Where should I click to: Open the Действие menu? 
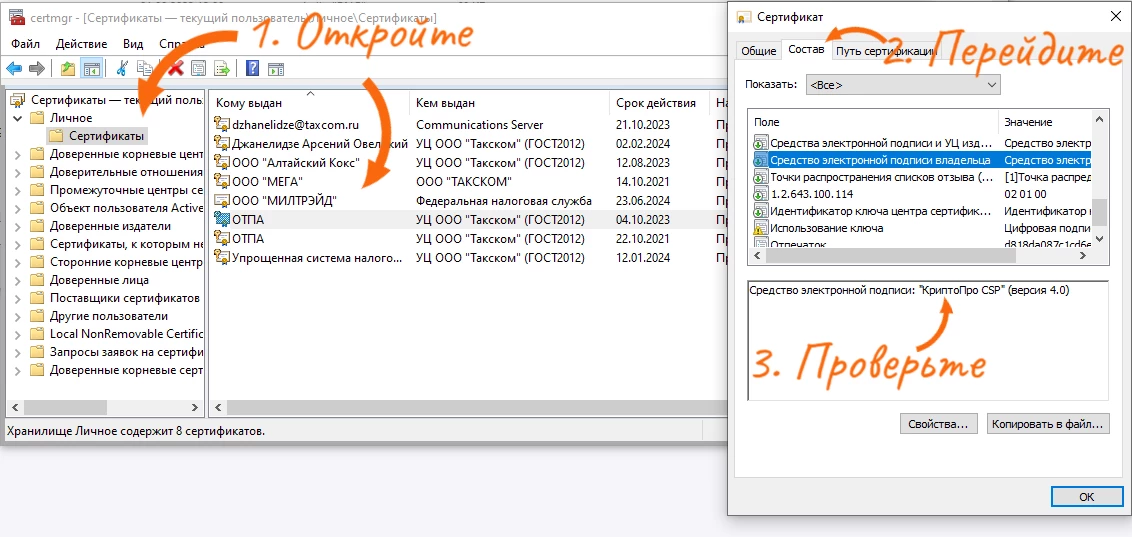coord(81,44)
